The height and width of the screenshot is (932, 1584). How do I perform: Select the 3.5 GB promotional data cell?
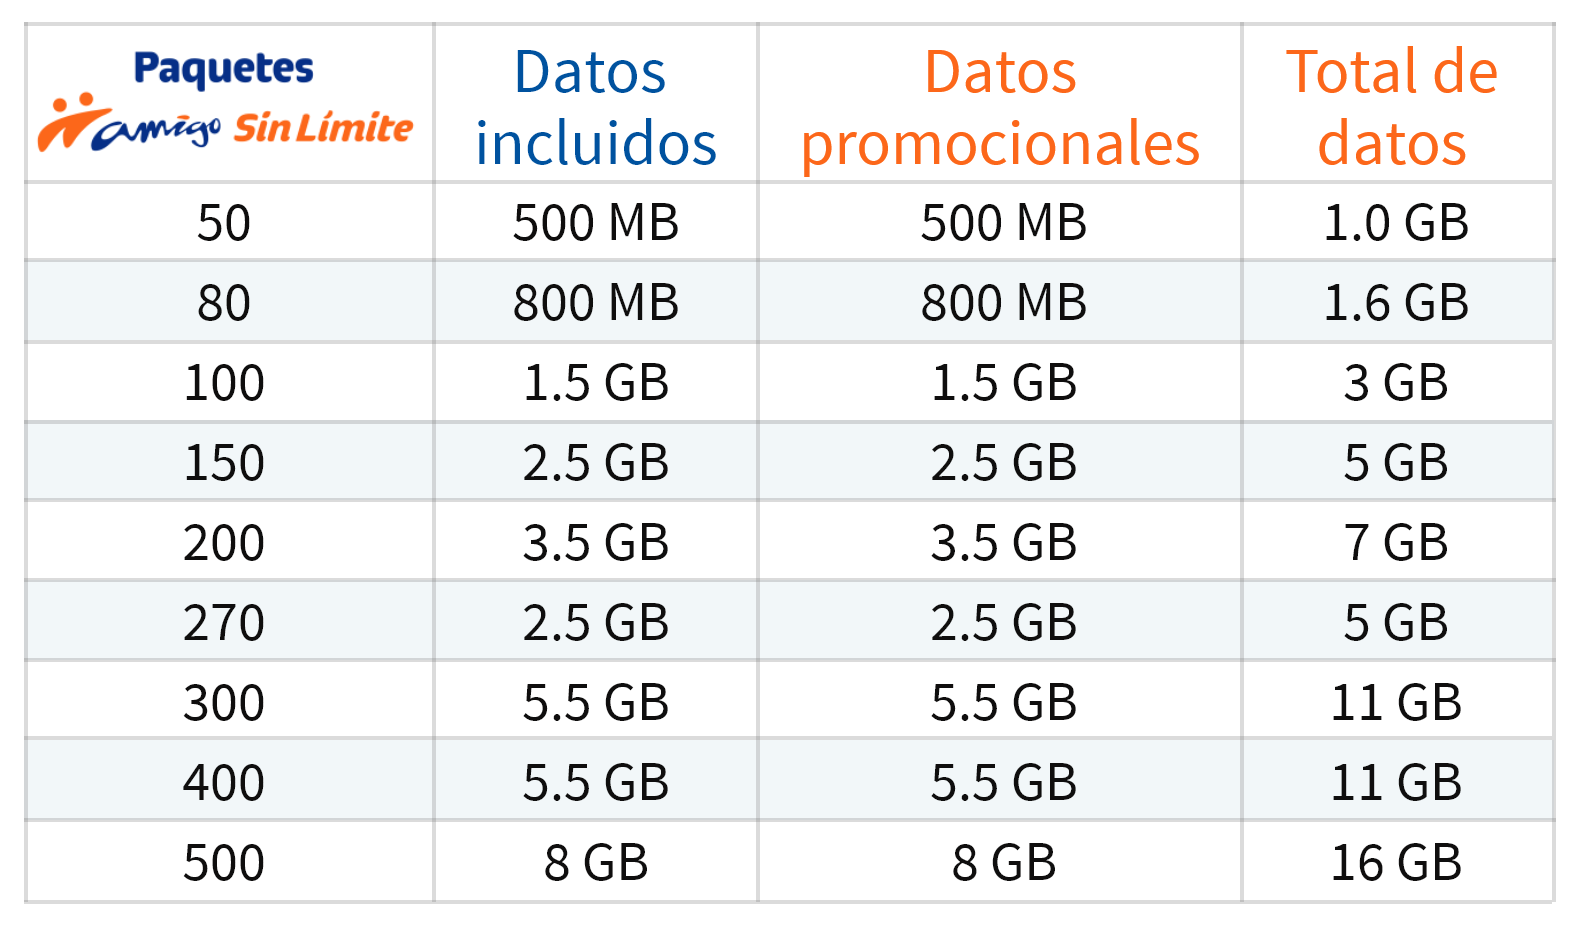tap(1003, 543)
